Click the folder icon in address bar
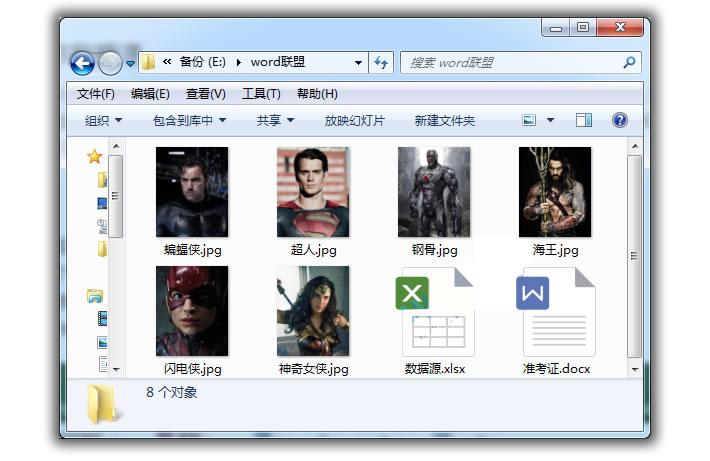Image resolution: width=710 pixels, height=461 pixels. [148, 62]
